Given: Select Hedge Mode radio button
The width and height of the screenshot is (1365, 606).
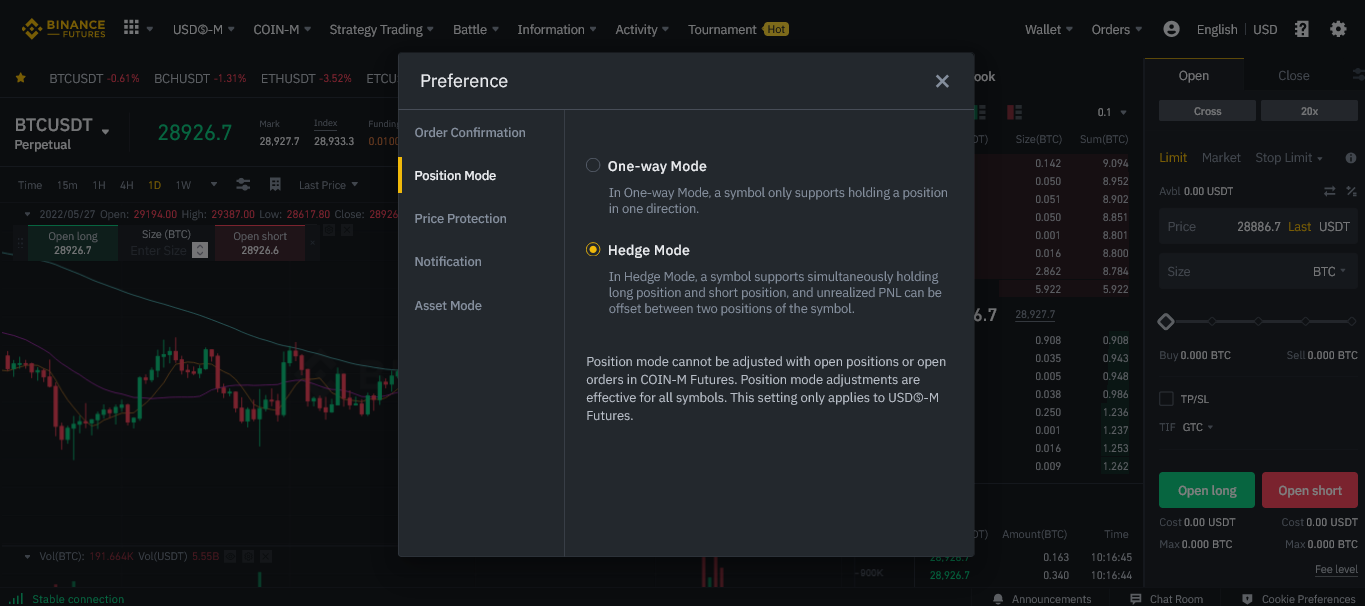Looking at the screenshot, I should [593, 250].
